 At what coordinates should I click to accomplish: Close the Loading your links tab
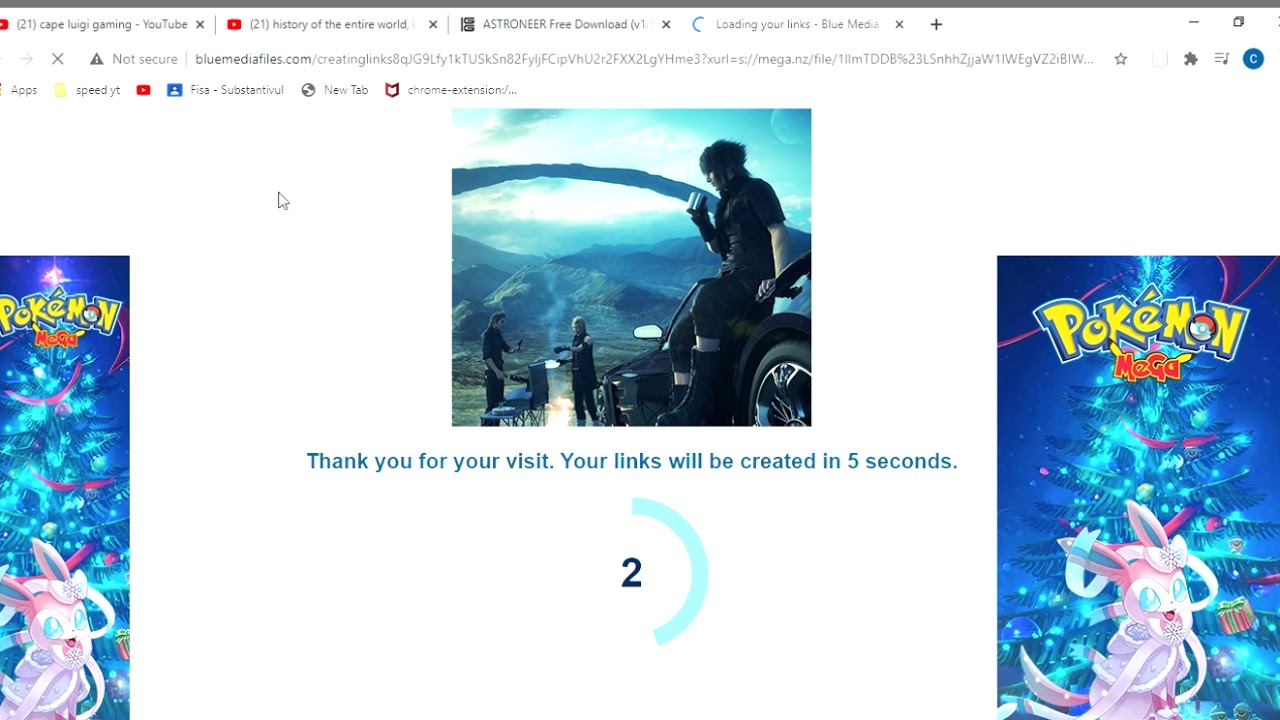click(x=899, y=24)
